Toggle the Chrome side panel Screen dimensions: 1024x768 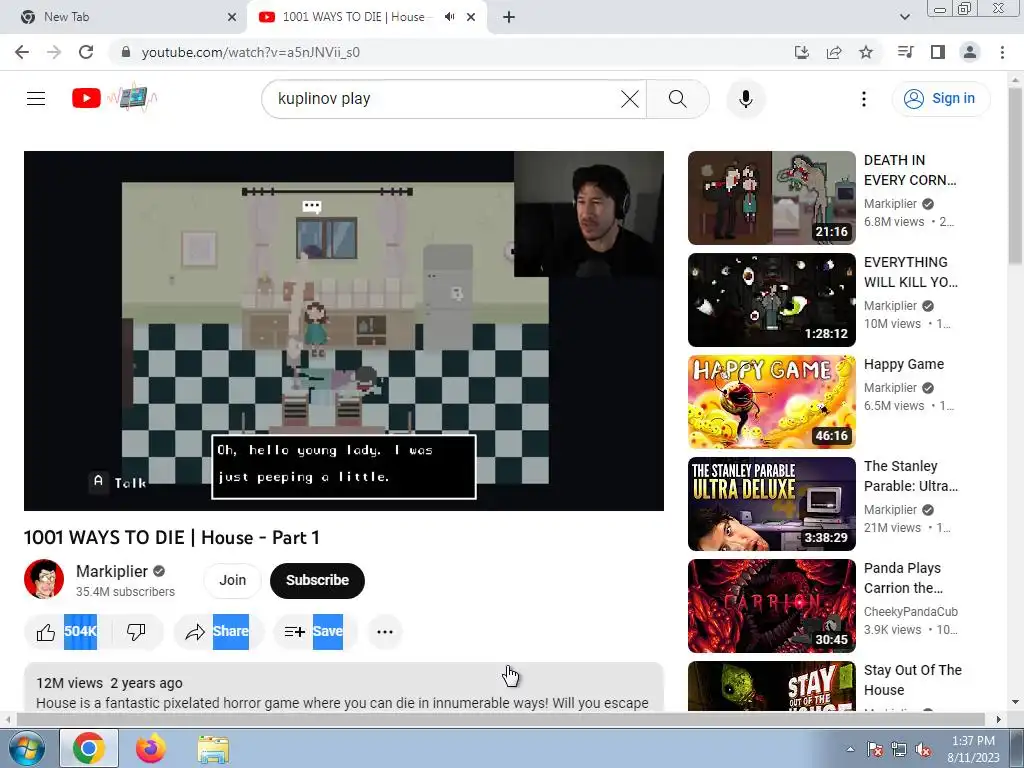pyautogui.click(x=938, y=52)
